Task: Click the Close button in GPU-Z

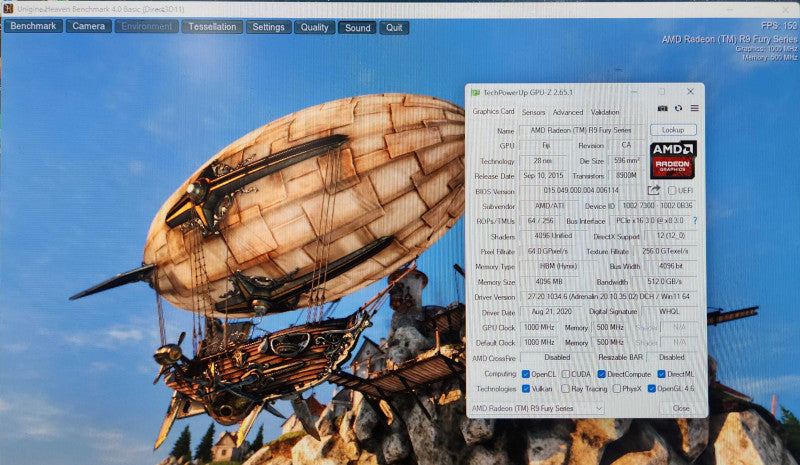Action: coord(680,408)
